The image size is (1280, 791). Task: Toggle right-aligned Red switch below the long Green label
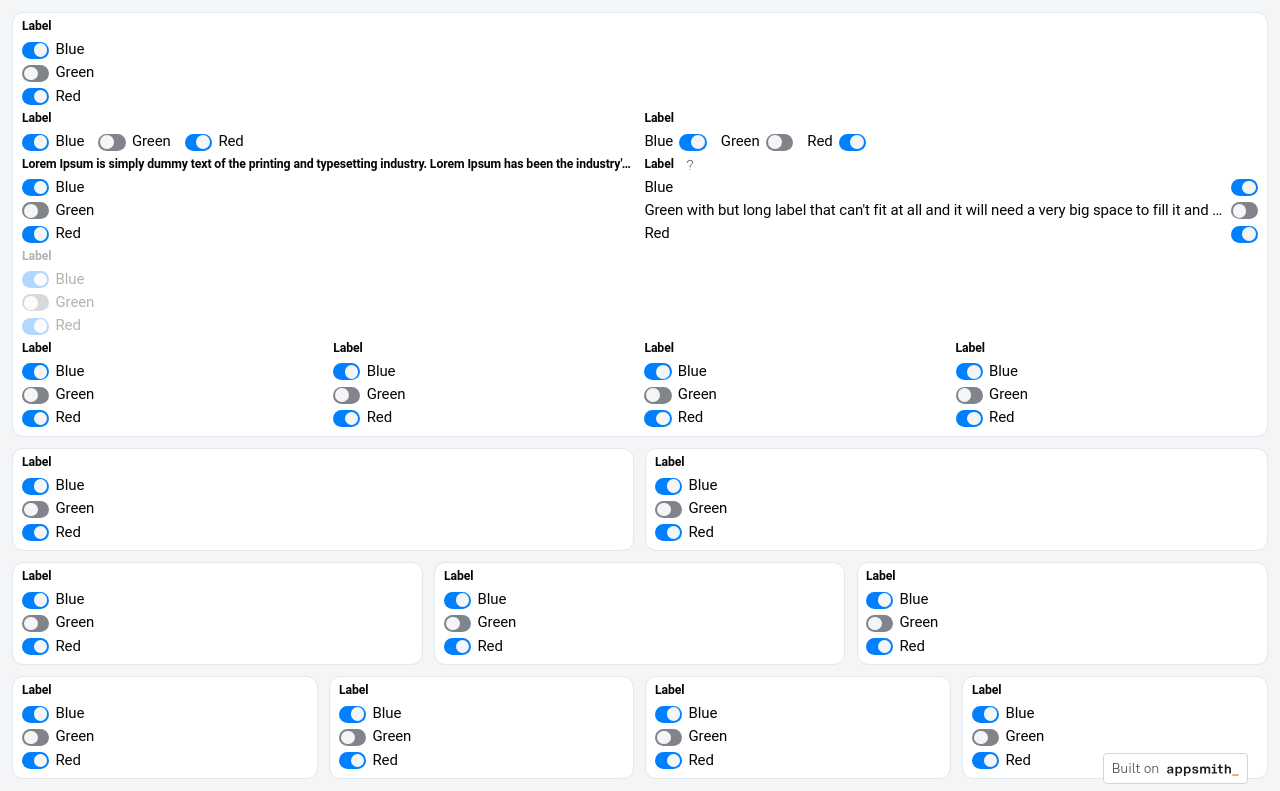pos(1244,234)
